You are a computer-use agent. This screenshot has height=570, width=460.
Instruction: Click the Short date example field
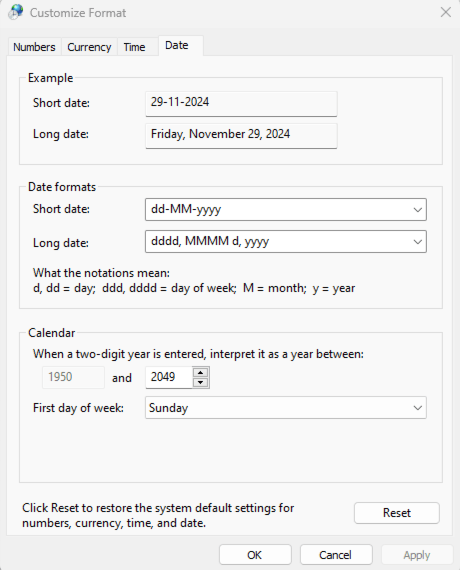click(241, 104)
